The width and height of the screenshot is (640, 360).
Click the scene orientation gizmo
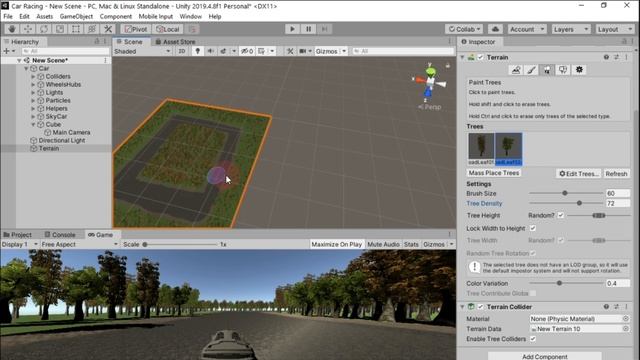[x=429, y=82]
